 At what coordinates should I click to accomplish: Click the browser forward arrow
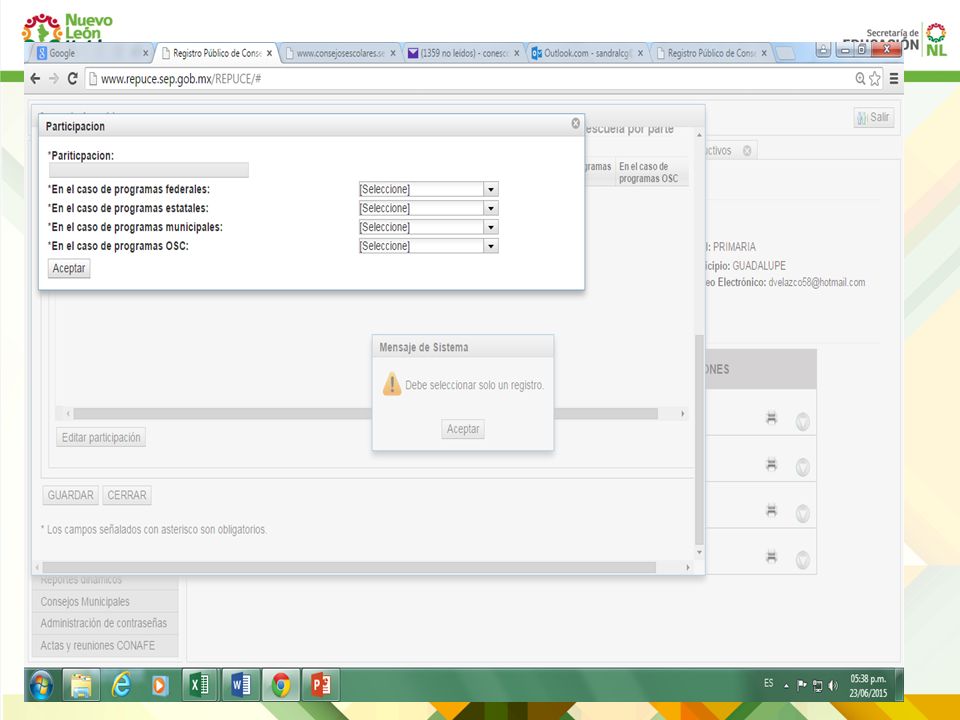tap(54, 78)
